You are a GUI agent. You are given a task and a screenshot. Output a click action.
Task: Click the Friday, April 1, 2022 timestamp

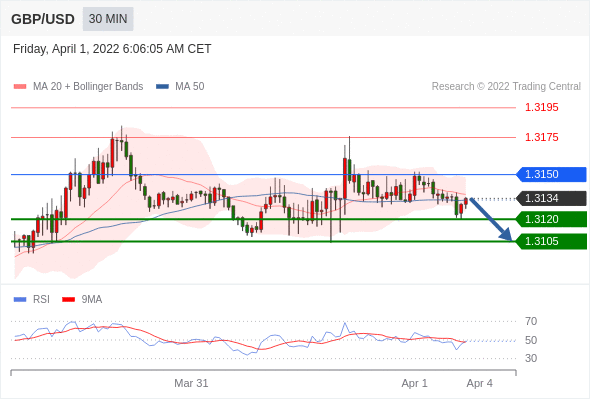(112, 49)
